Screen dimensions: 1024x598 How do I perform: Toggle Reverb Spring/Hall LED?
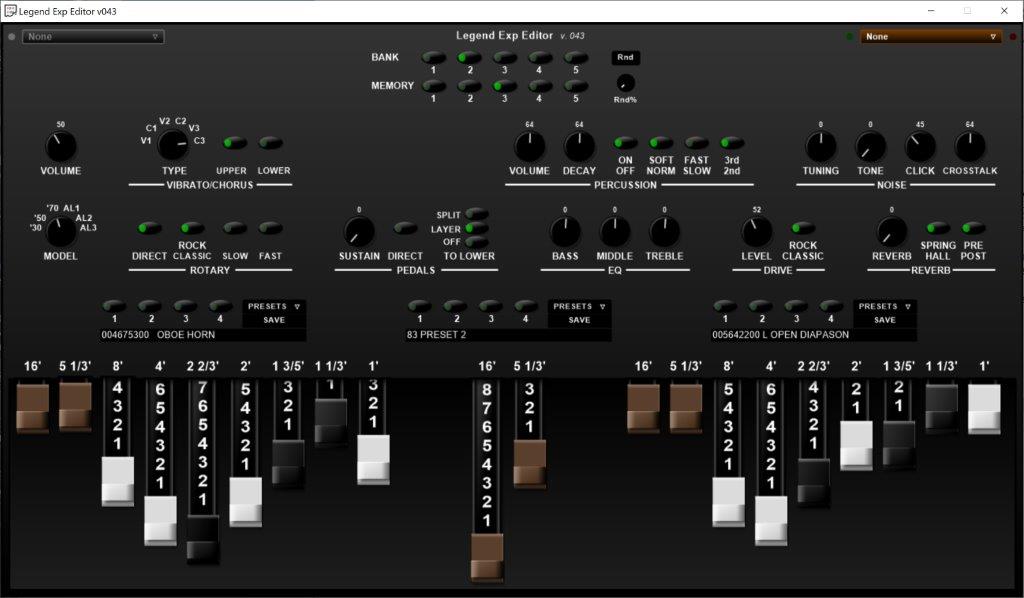938,228
